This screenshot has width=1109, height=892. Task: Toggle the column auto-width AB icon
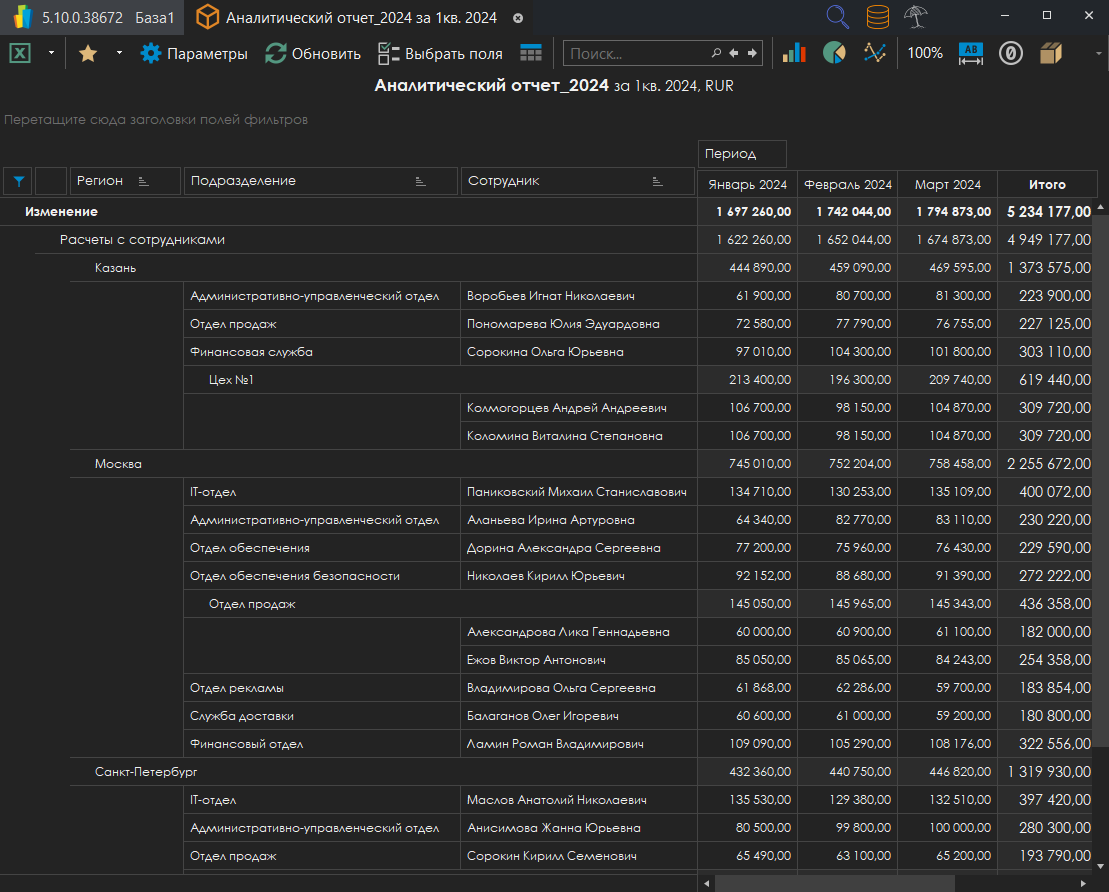pyautogui.click(x=971, y=54)
